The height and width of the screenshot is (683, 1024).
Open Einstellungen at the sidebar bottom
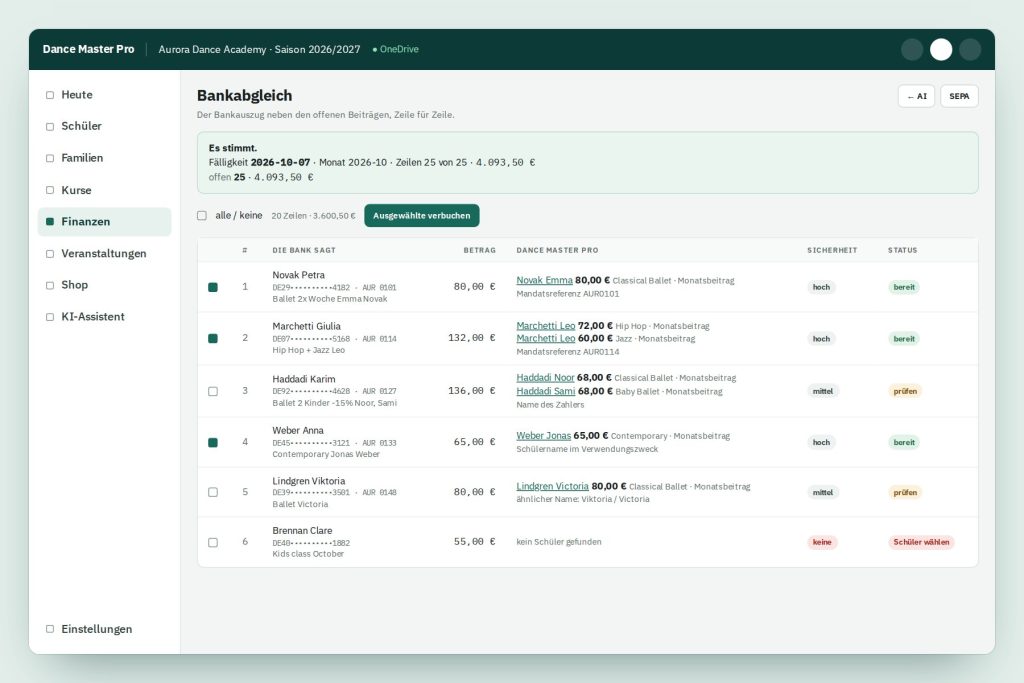[x=104, y=629]
